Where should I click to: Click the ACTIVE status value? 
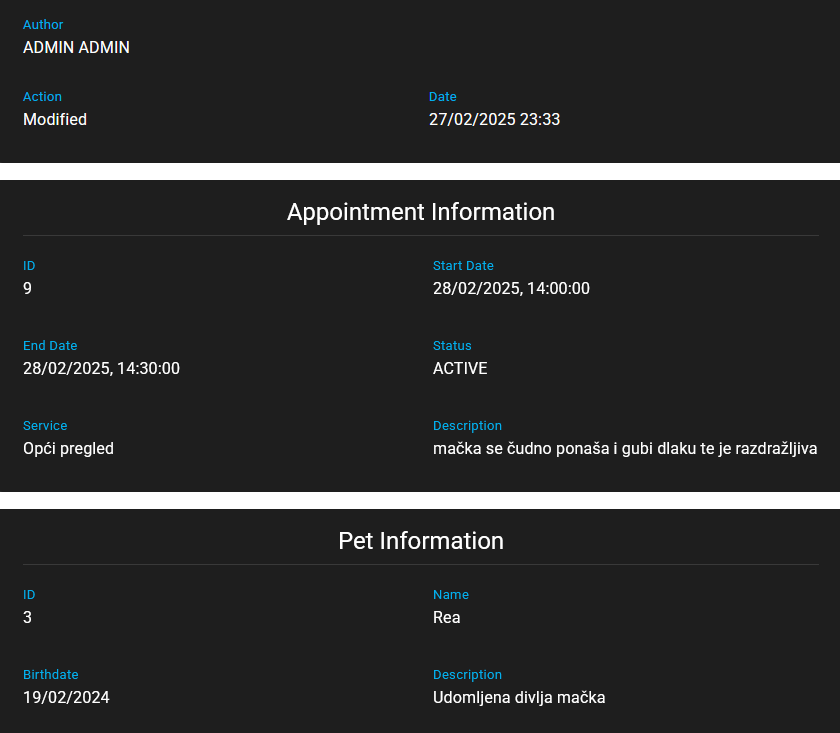(x=460, y=368)
